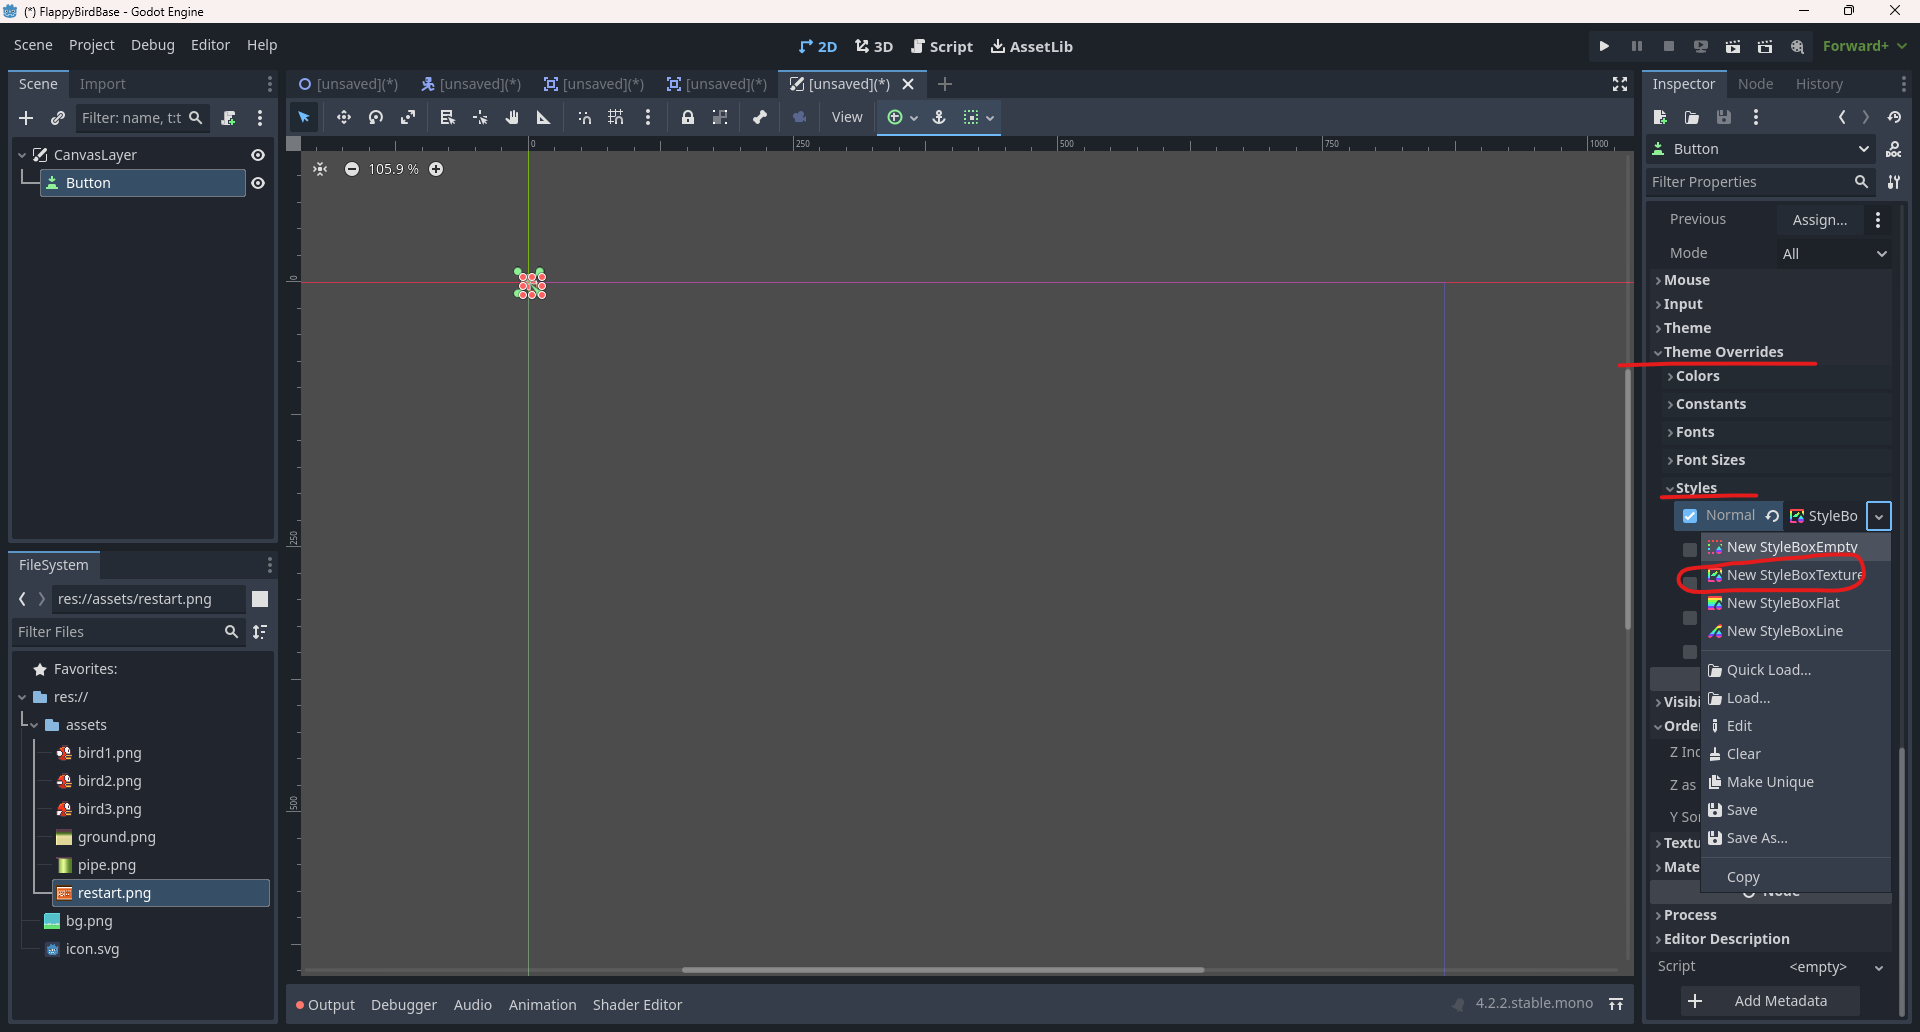Expand the Colors theme override section
The image size is (1920, 1032).
point(1697,376)
